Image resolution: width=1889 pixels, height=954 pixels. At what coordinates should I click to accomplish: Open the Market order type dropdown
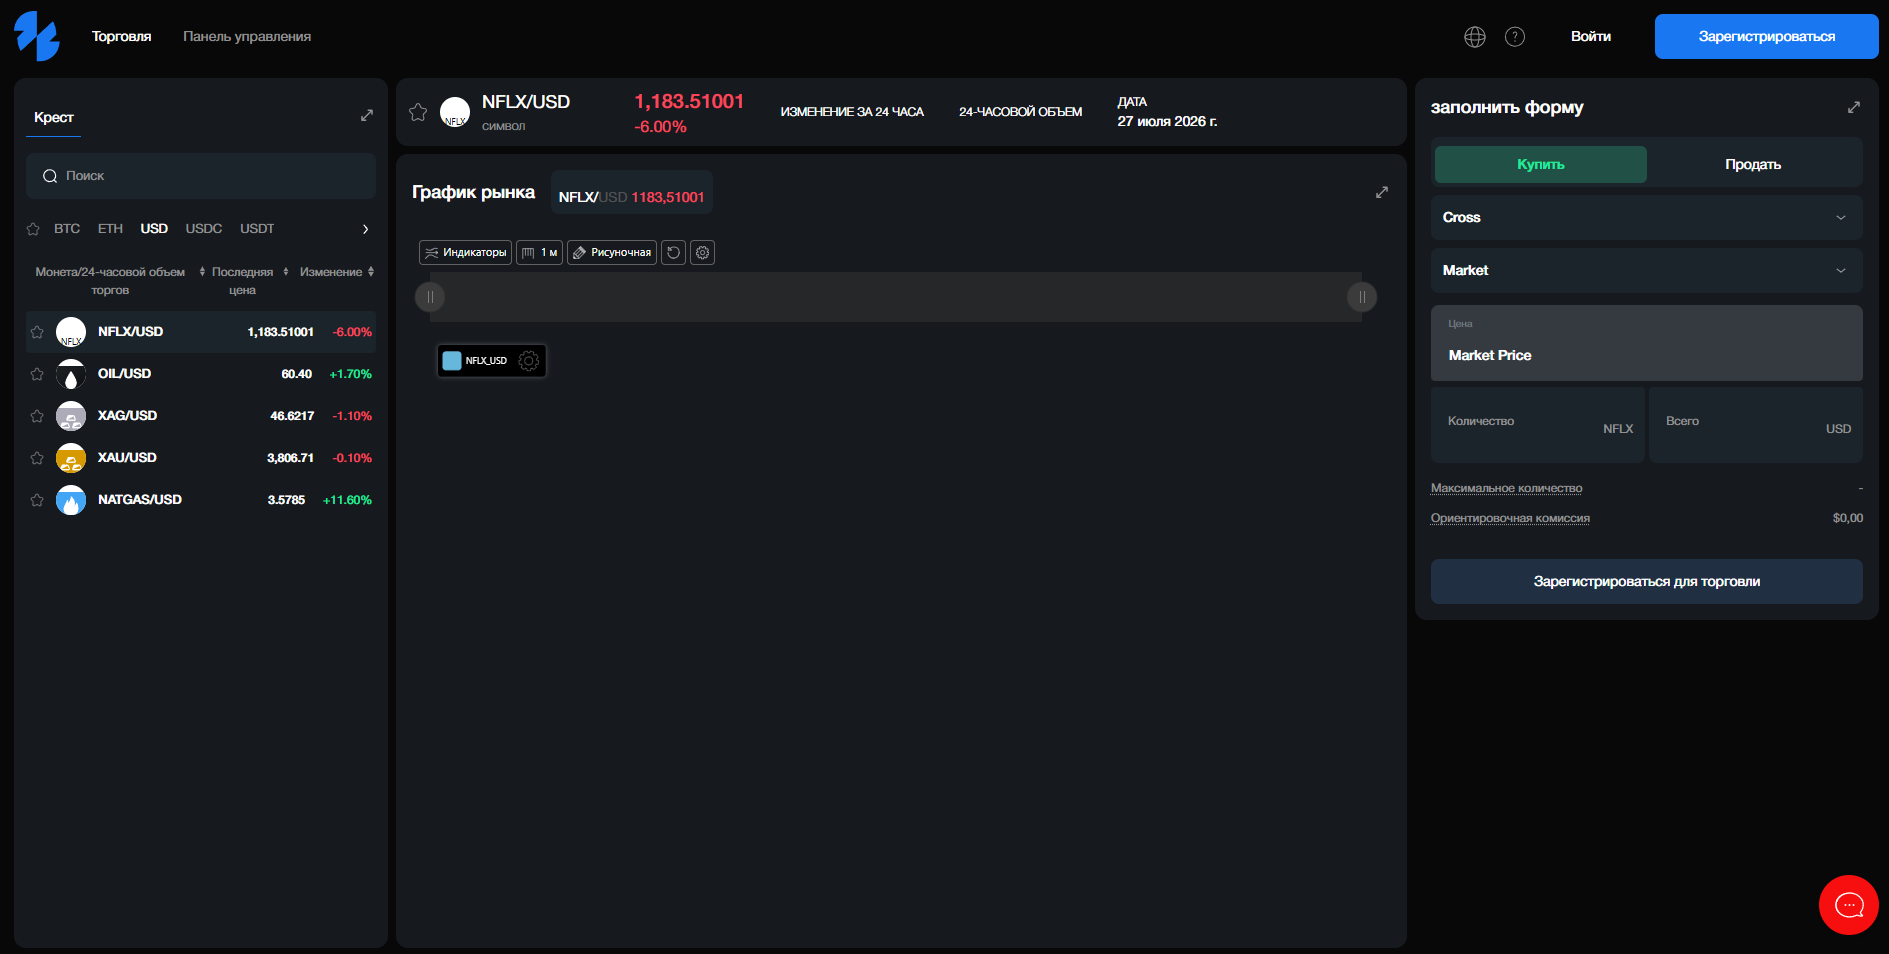point(1646,270)
